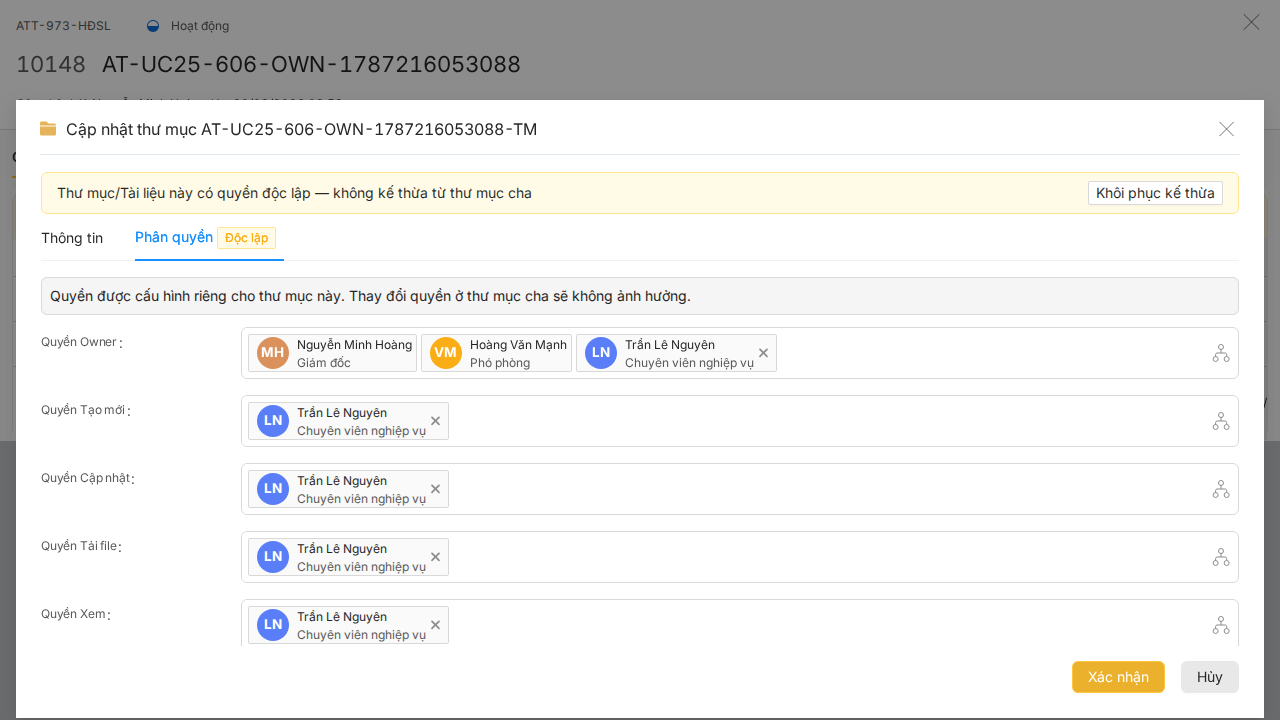Open organization tree picker for Quyền Tạo mới
1280x720 pixels.
pos(1221,421)
